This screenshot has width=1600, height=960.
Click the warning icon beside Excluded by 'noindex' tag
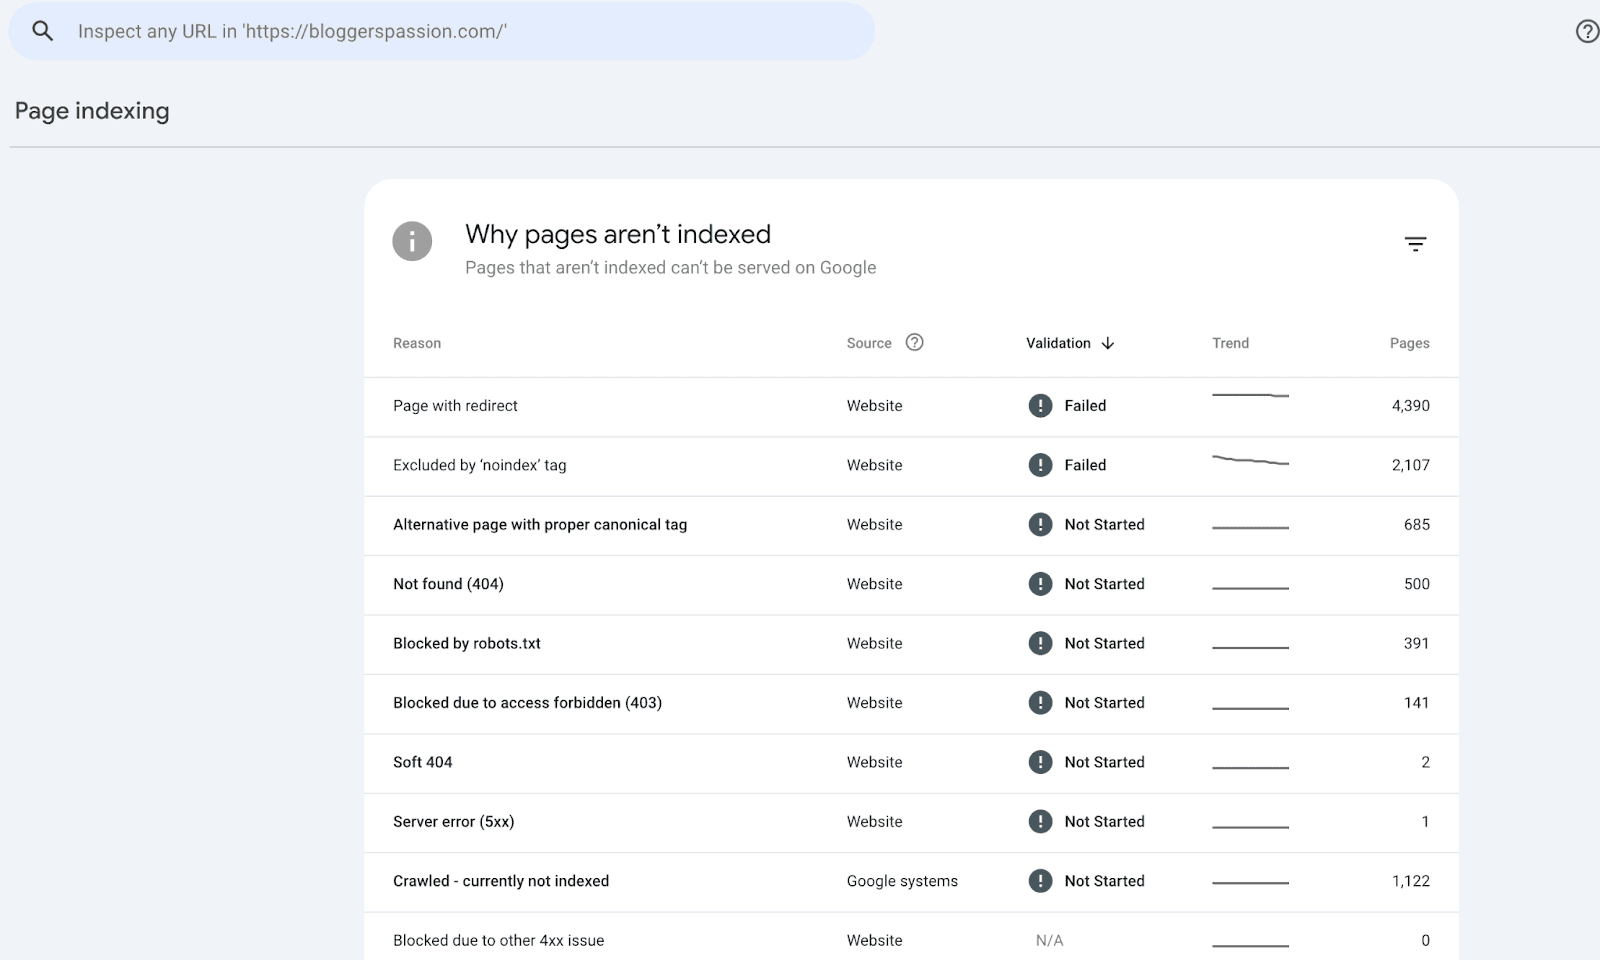1040,465
